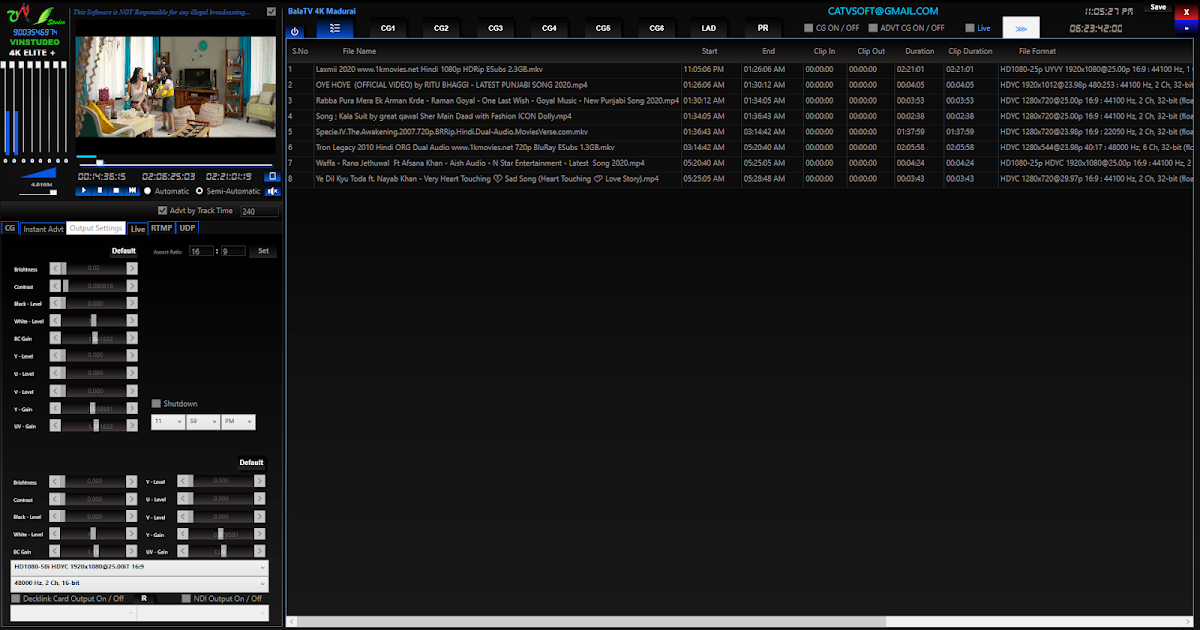Increase lower Y-Level with right arrow
1200x630 pixels.
[259, 481]
